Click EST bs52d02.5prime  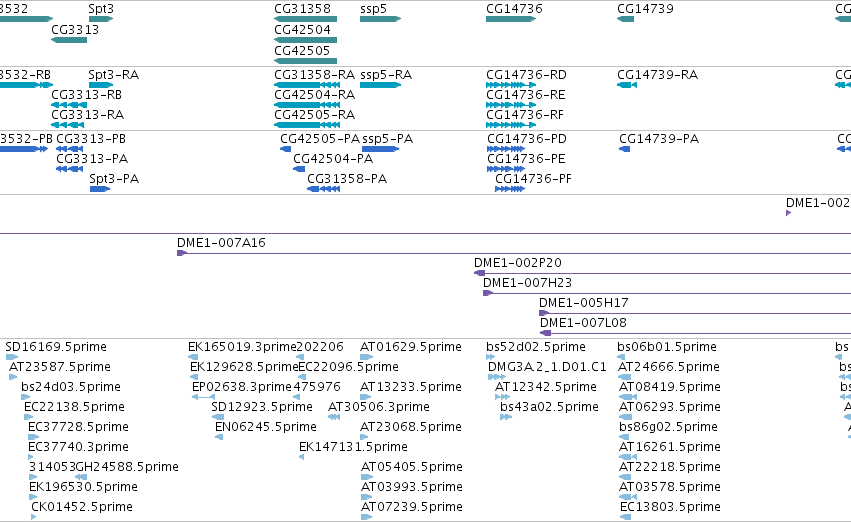[491, 357]
